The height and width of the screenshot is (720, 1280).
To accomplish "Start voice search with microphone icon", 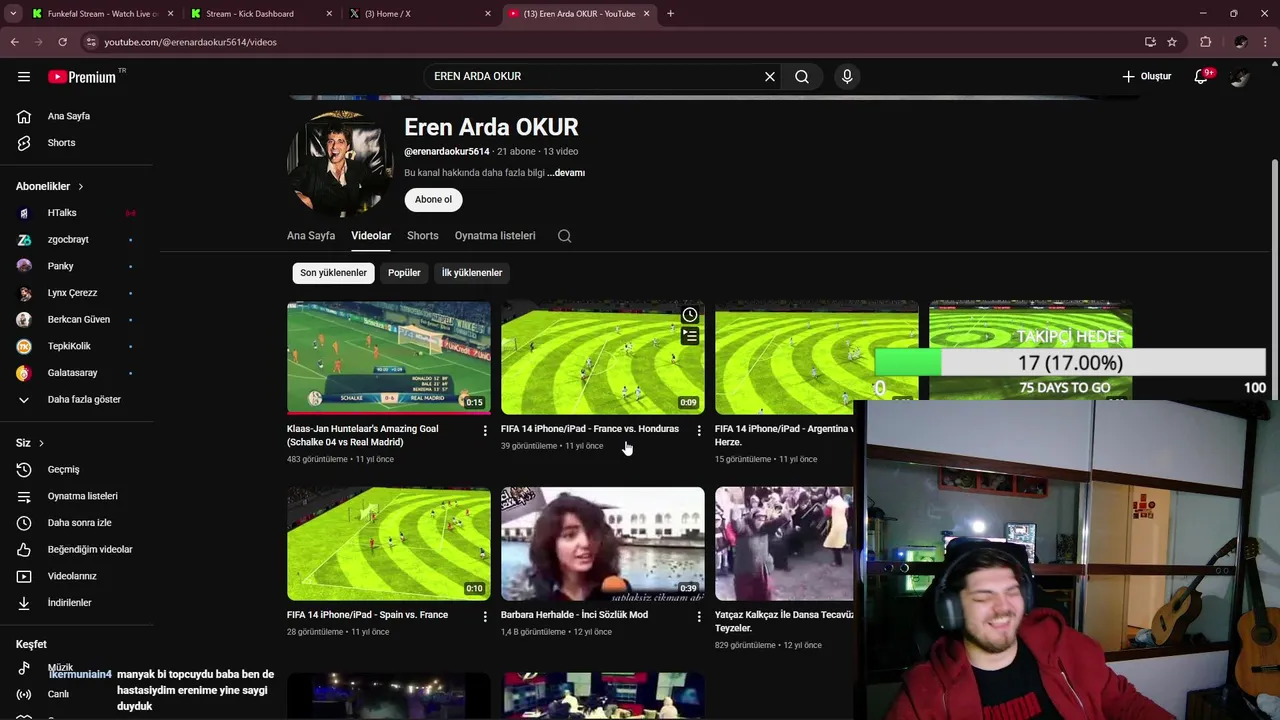I will 847,76.
